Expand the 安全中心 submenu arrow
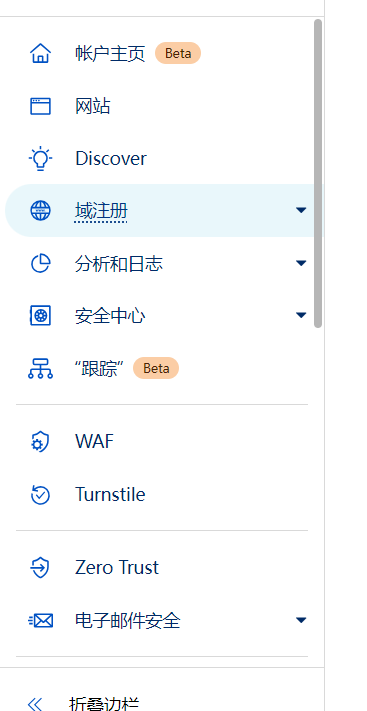This screenshot has height=711, width=367. (301, 315)
